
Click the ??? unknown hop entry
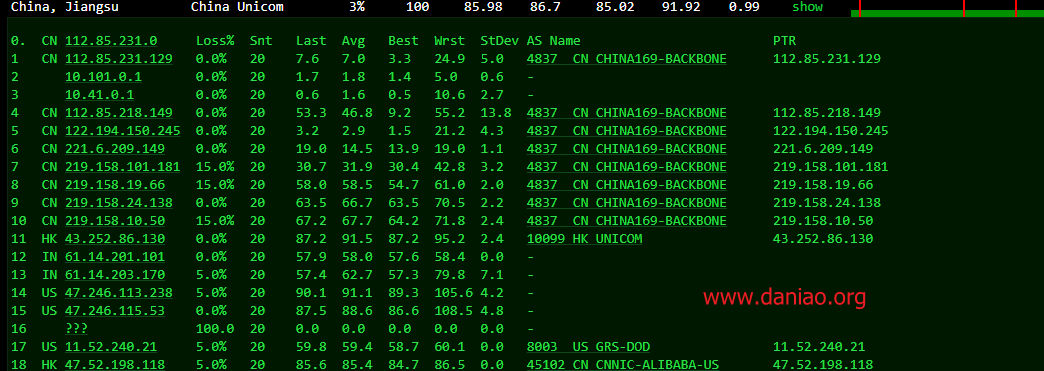click(x=77, y=328)
